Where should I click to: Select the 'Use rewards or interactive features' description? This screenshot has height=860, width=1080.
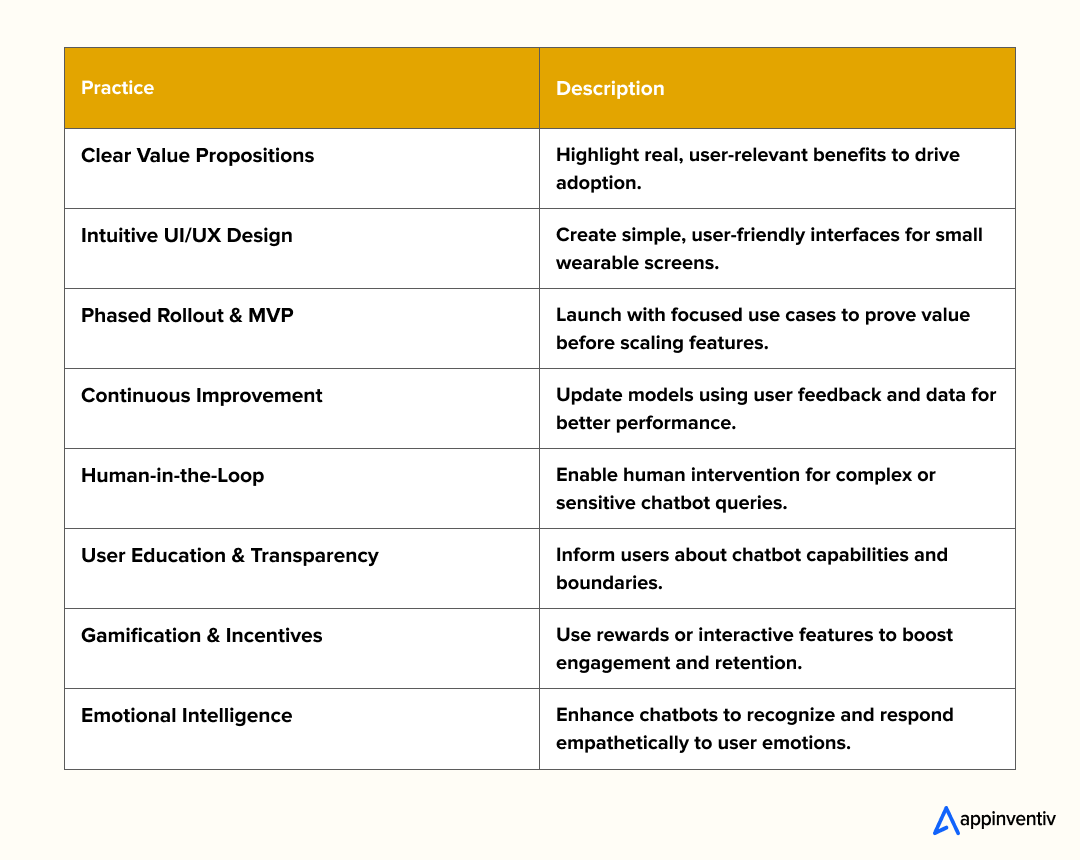754,649
